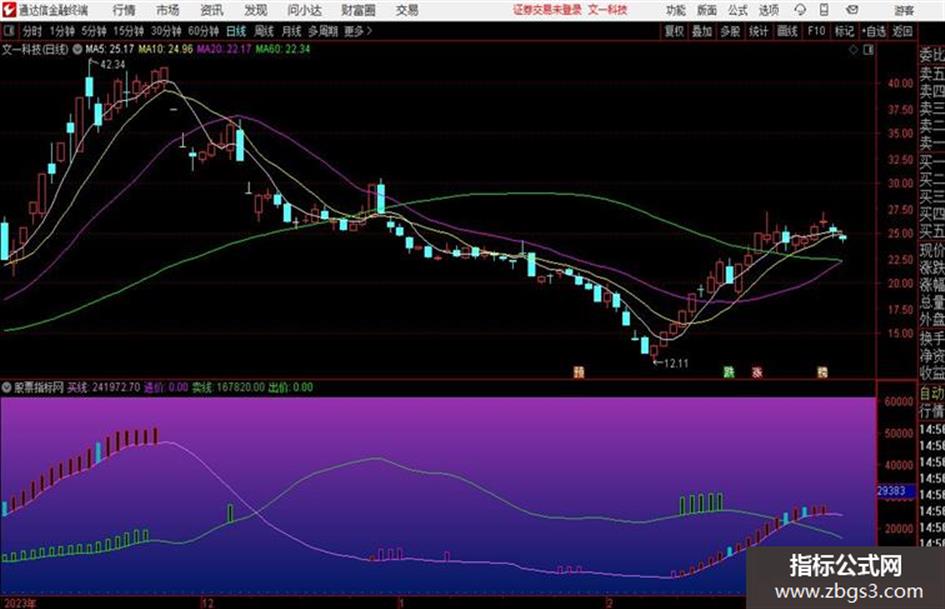Click the 叠加 overlay button

(x=702, y=31)
